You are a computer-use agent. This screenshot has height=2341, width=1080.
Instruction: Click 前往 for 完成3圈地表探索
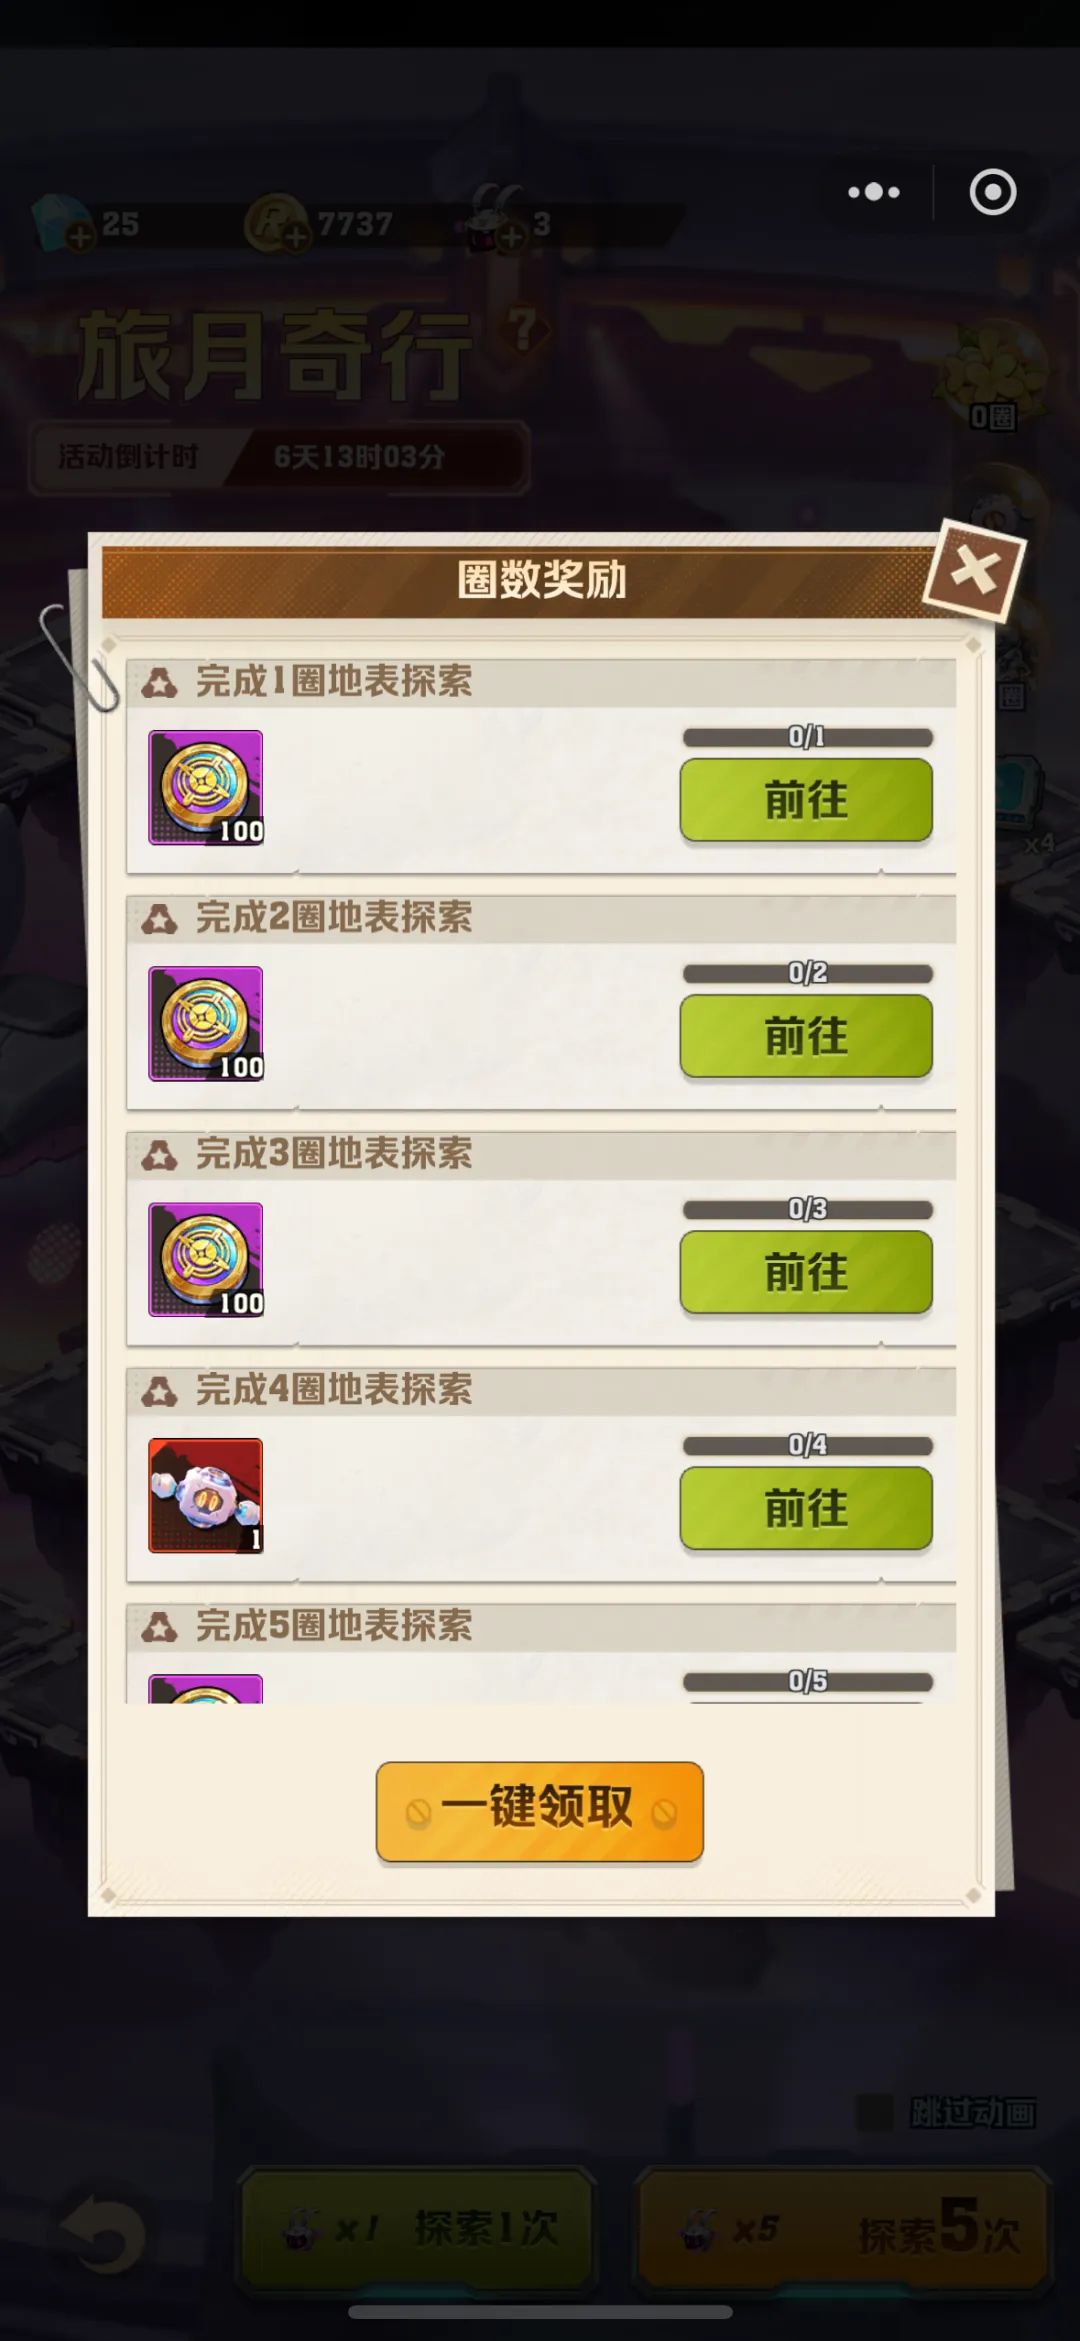point(806,1272)
